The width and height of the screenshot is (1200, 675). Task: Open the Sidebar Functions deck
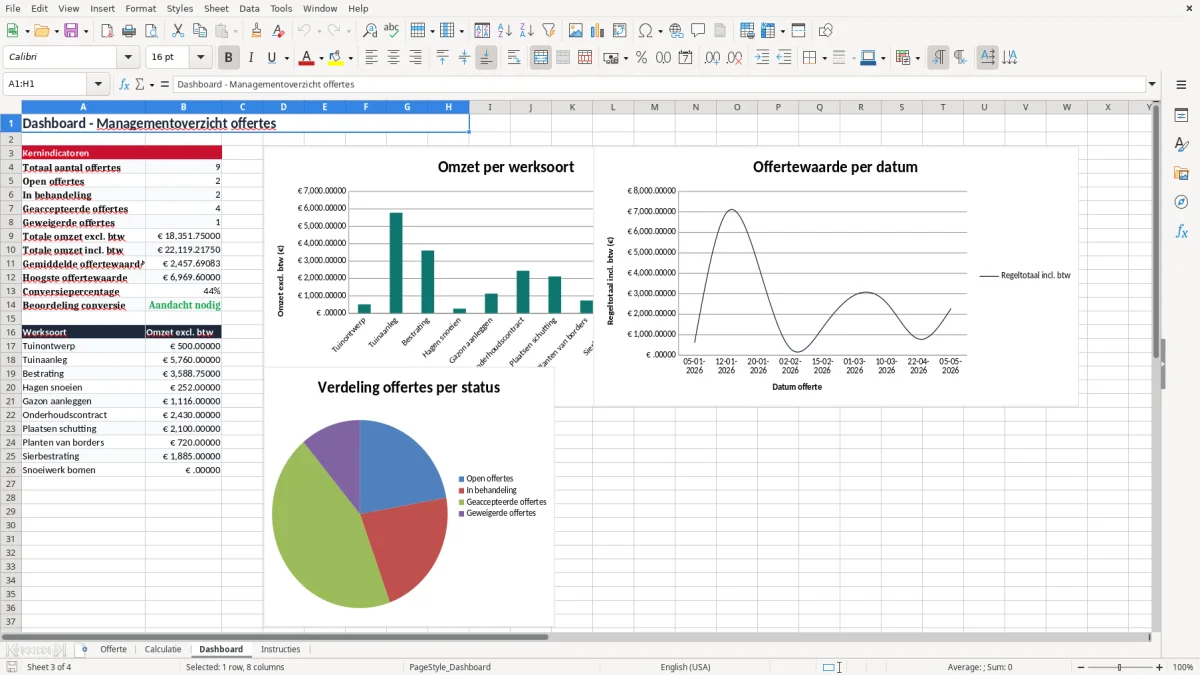pyautogui.click(x=1181, y=231)
